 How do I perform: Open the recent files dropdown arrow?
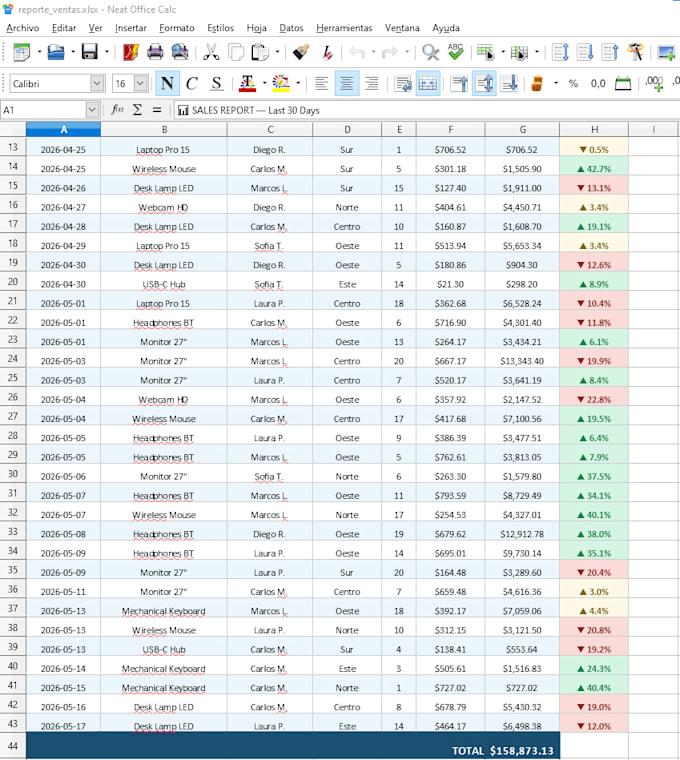(73, 52)
